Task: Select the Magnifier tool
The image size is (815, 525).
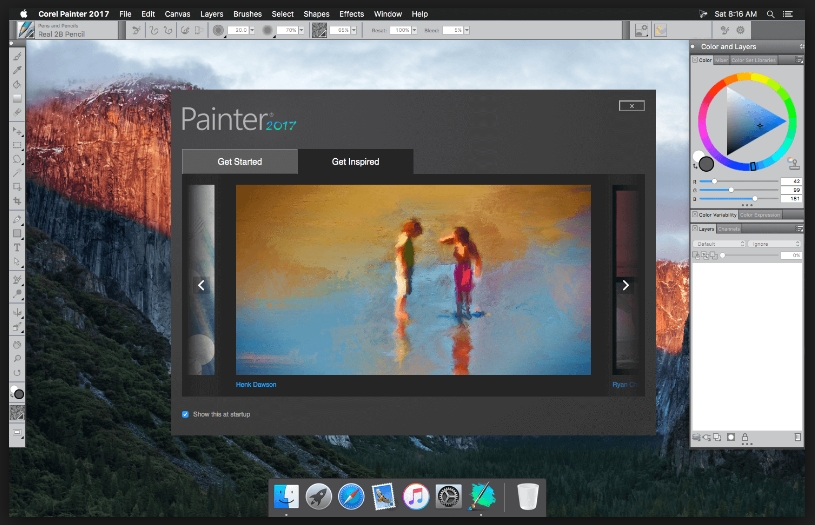Action: (x=17, y=359)
